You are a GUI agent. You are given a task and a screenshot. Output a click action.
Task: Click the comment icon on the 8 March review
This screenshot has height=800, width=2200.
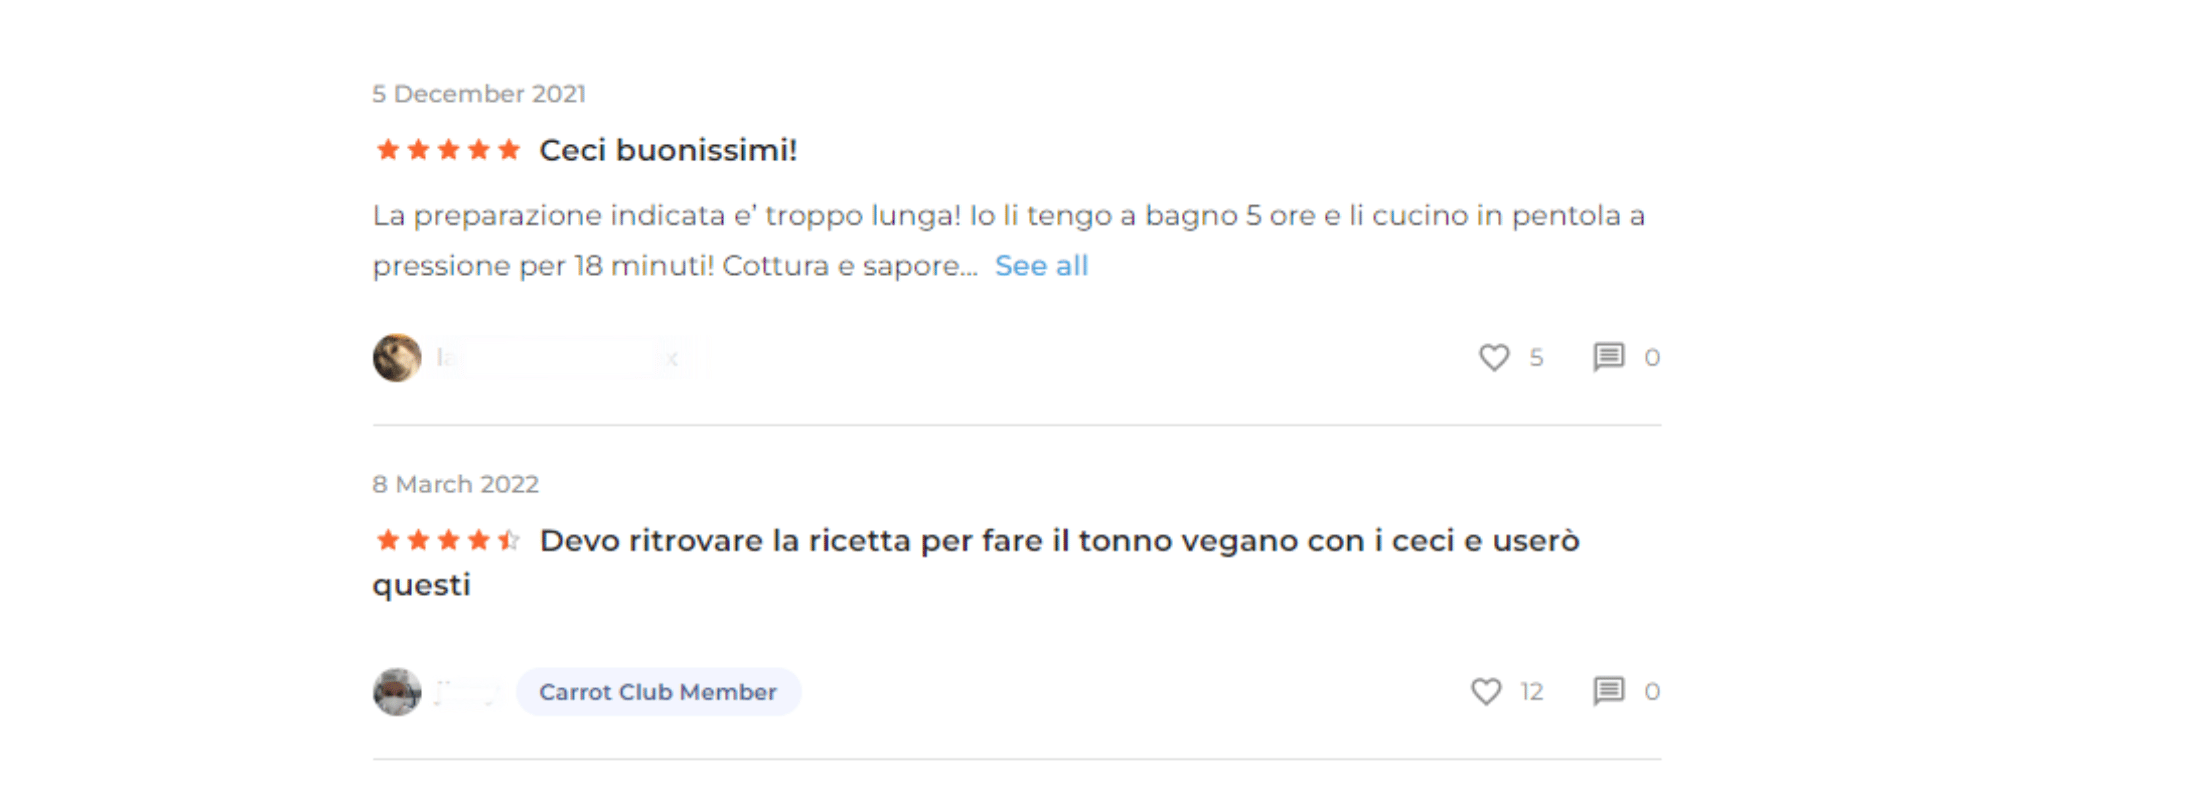[x=1608, y=691]
